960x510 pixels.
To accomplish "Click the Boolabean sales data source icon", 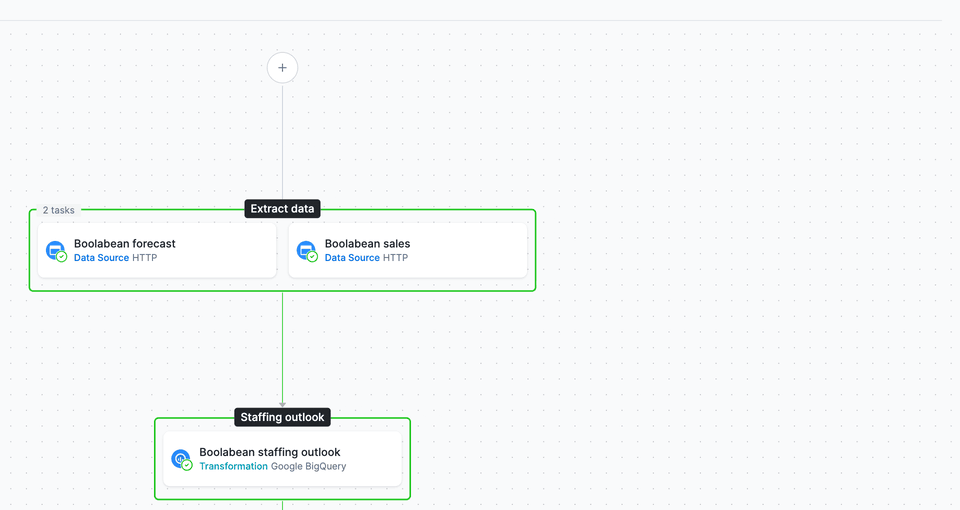I will pos(307,251).
